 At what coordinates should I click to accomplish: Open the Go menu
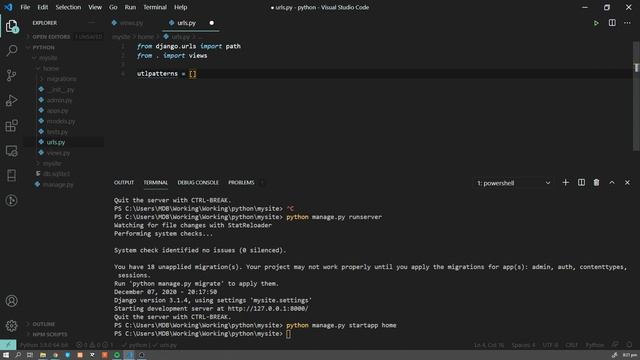[113, 7]
